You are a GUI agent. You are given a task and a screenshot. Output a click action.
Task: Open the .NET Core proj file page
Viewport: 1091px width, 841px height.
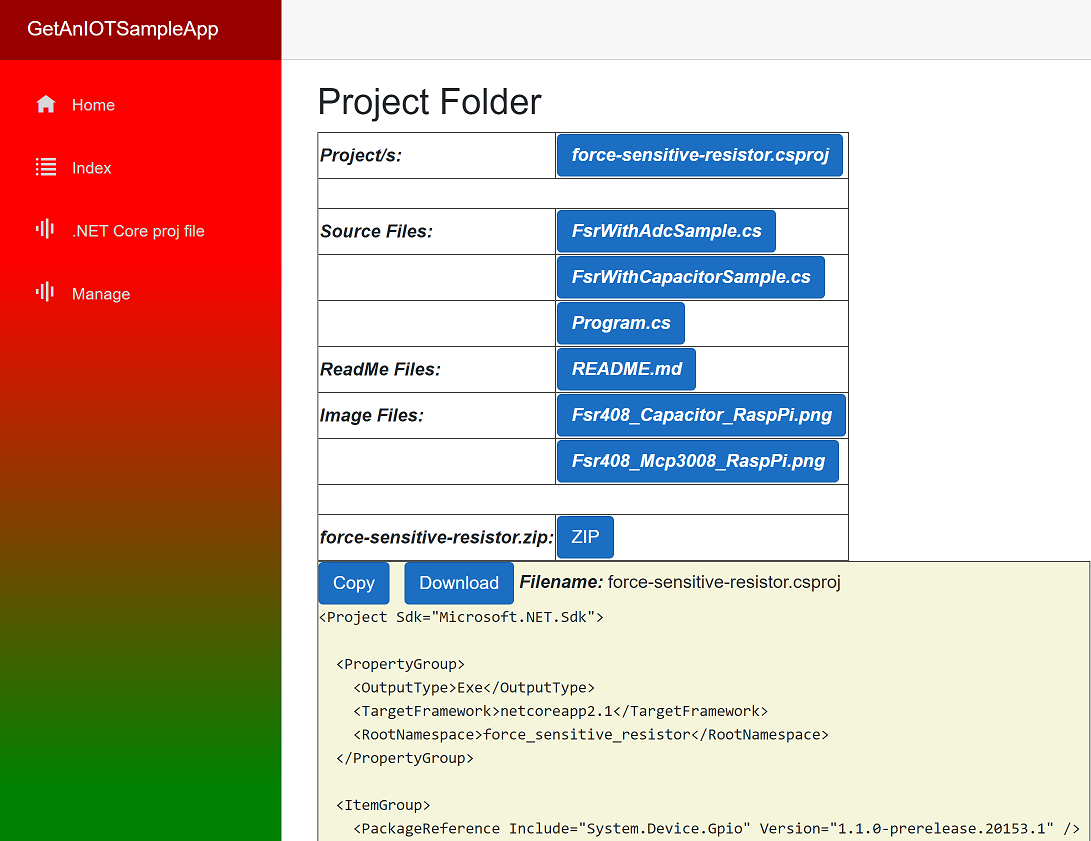(138, 231)
